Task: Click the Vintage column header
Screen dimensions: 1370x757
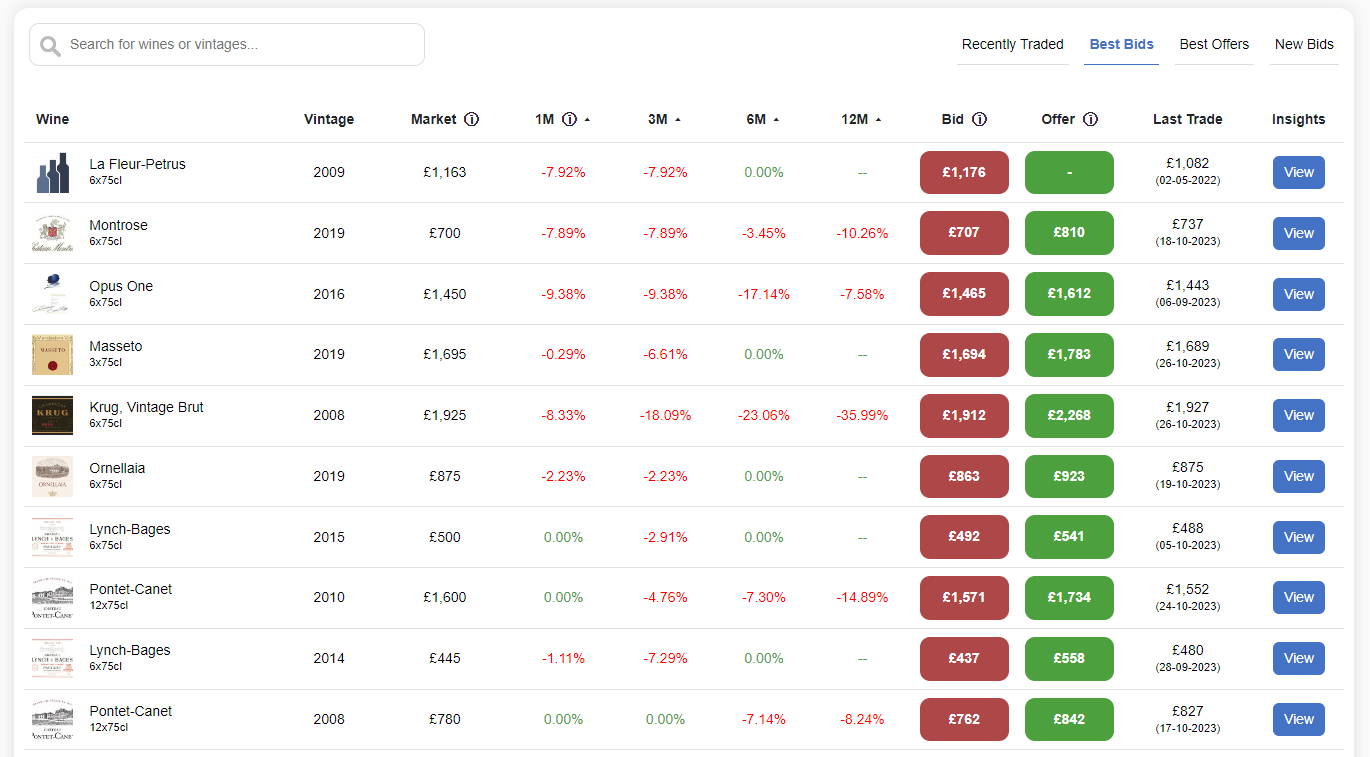Action: (x=329, y=119)
